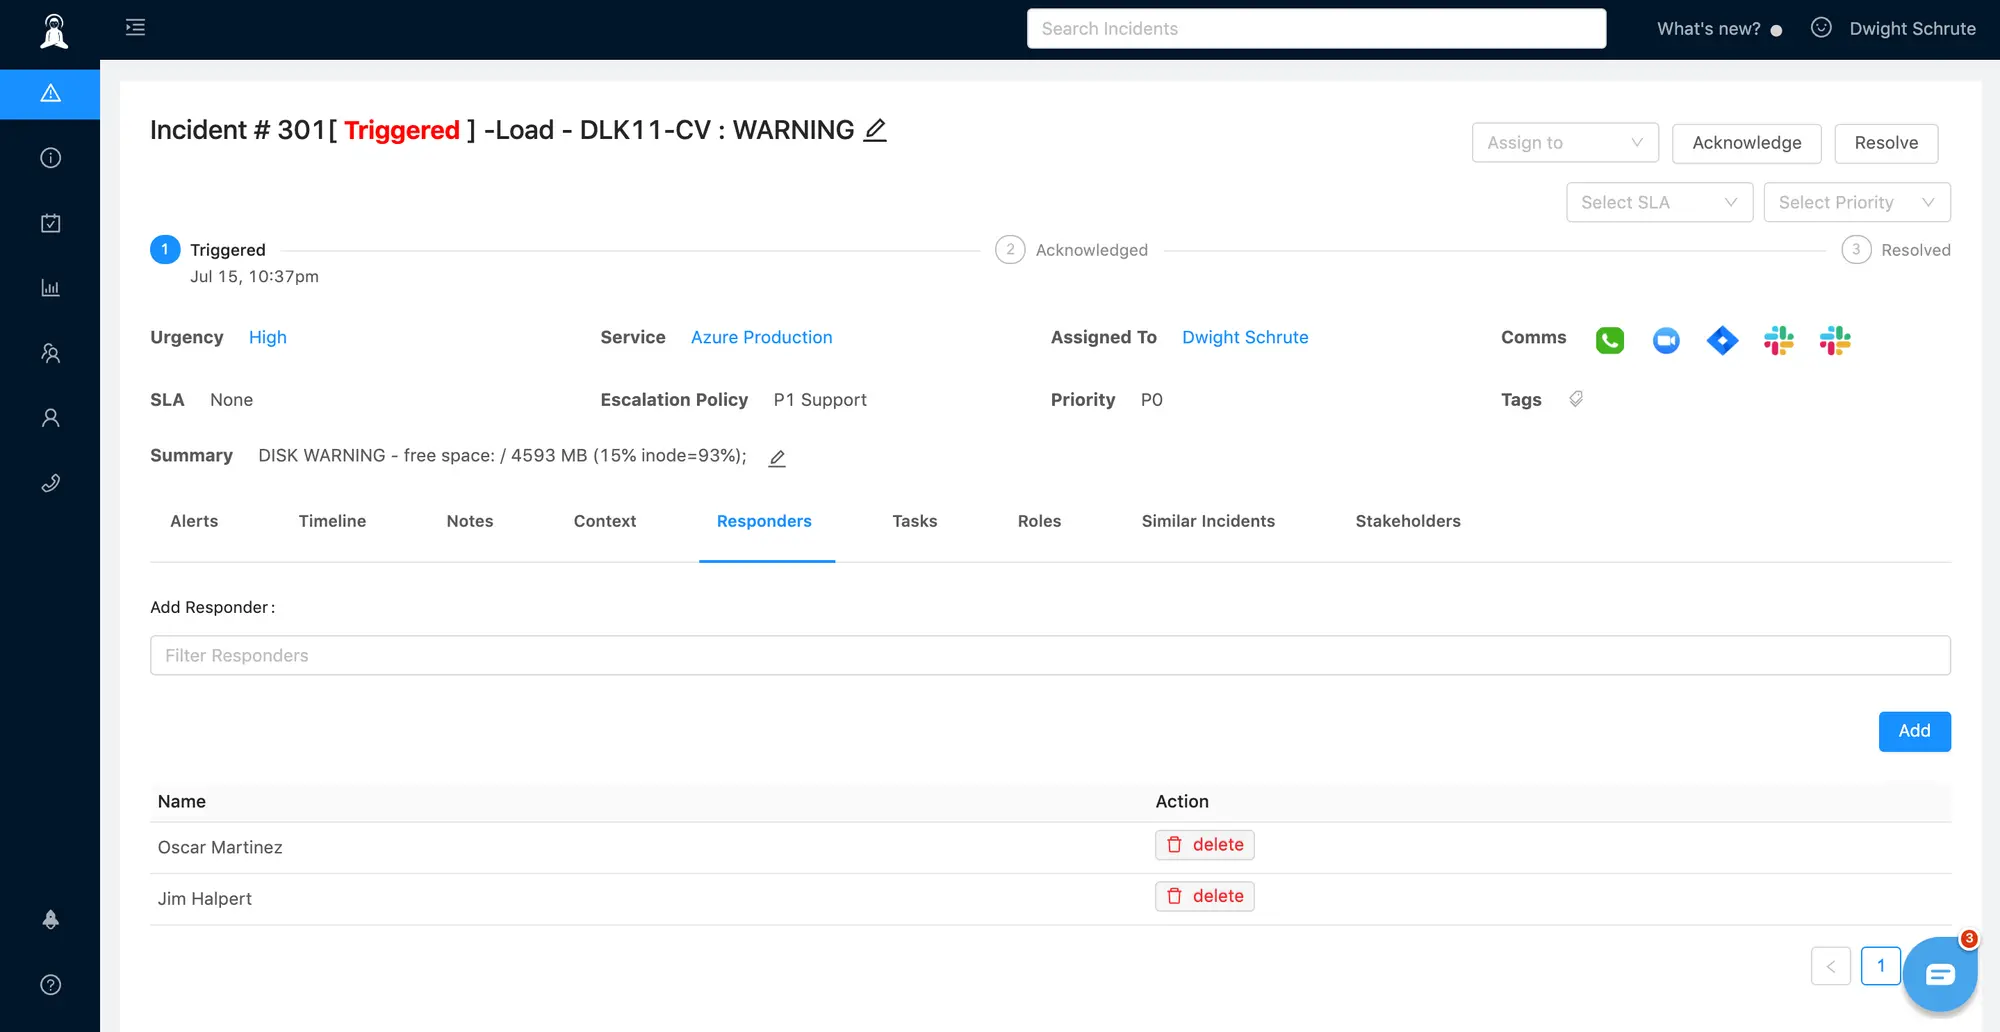
Task: Click the Triggered step 1 marker
Action: coord(165,249)
